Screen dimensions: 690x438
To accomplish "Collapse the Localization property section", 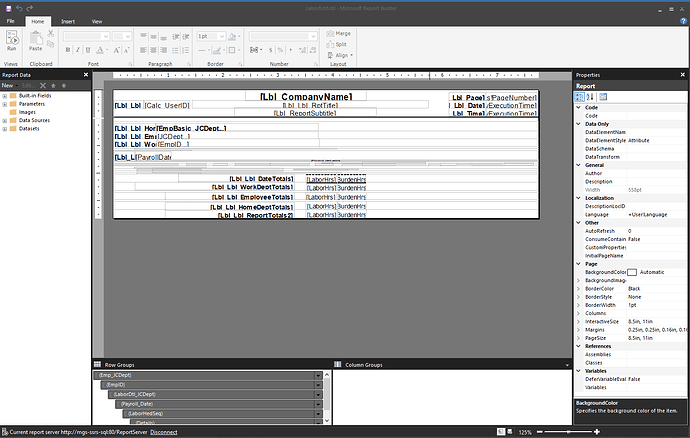I will pyautogui.click(x=579, y=198).
